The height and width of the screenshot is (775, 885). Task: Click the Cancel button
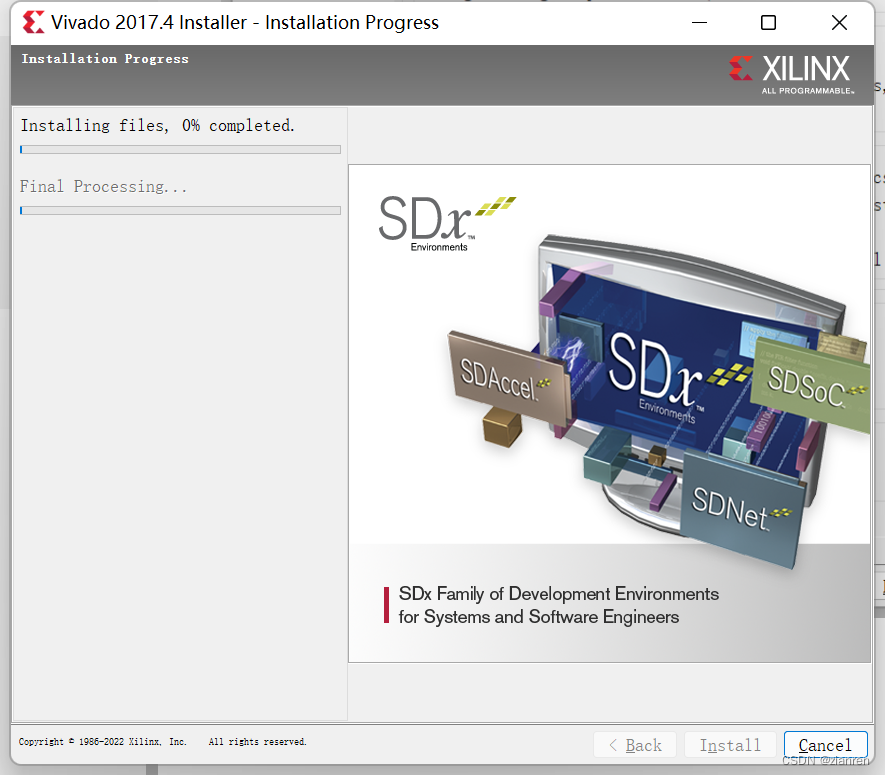click(x=825, y=745)
